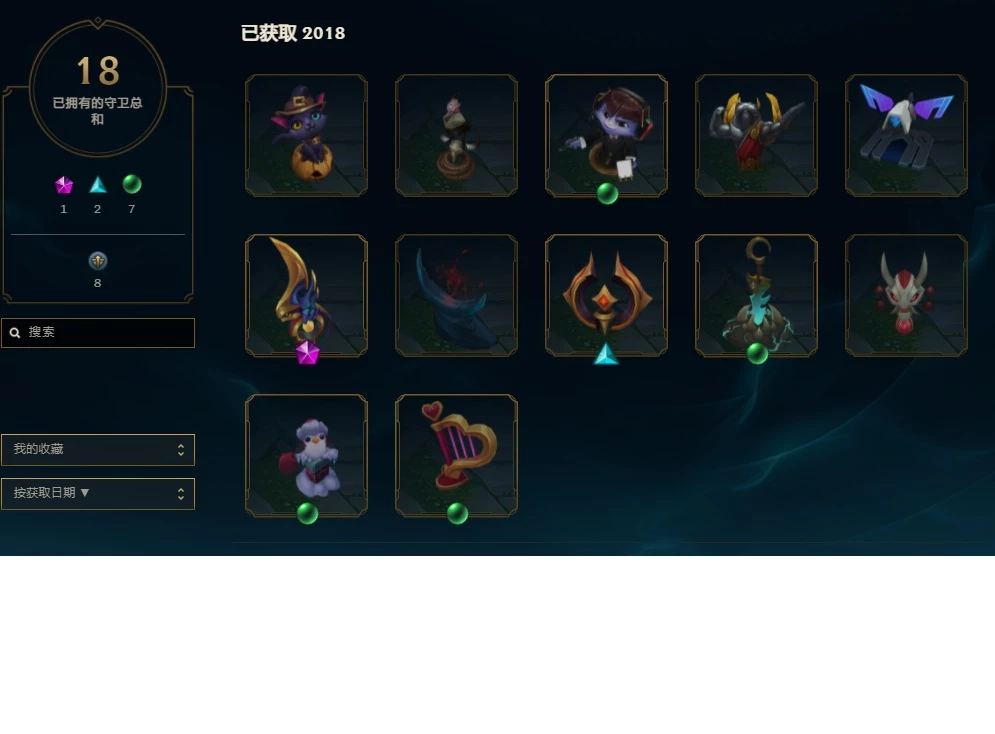The image size is (995, 734).
Task: Click the round emblem icon above number 8
Action: click(x=98, y=261)
